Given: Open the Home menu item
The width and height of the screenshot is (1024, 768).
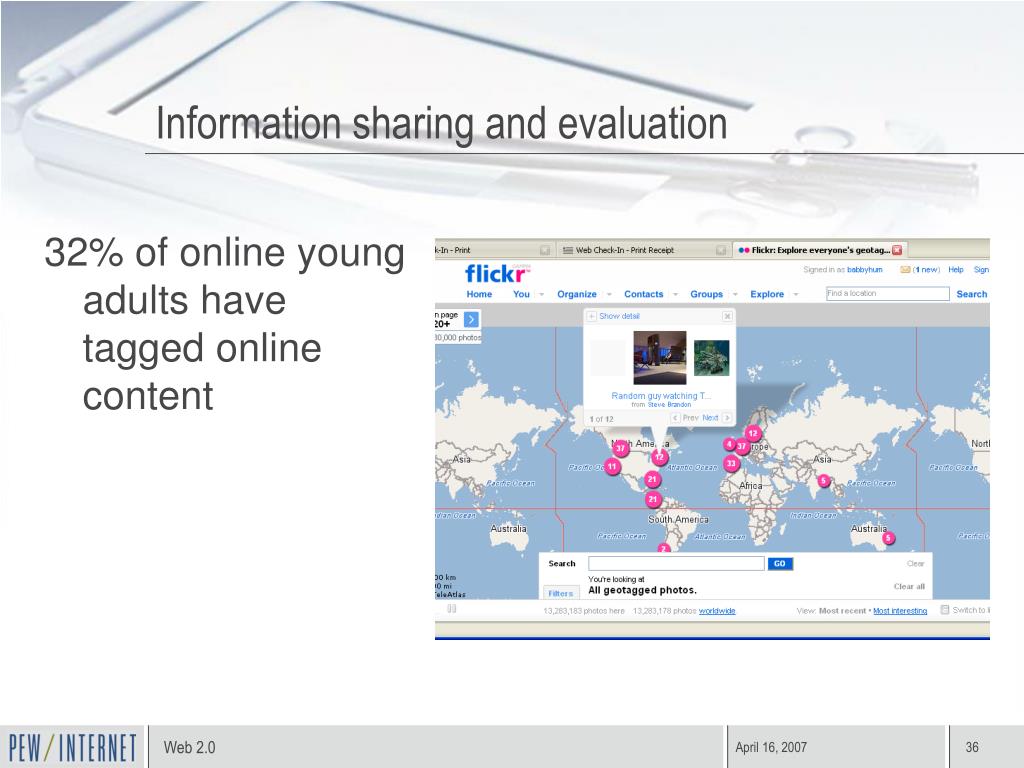Looking at the screenshot, I should [x=479, y=295].
